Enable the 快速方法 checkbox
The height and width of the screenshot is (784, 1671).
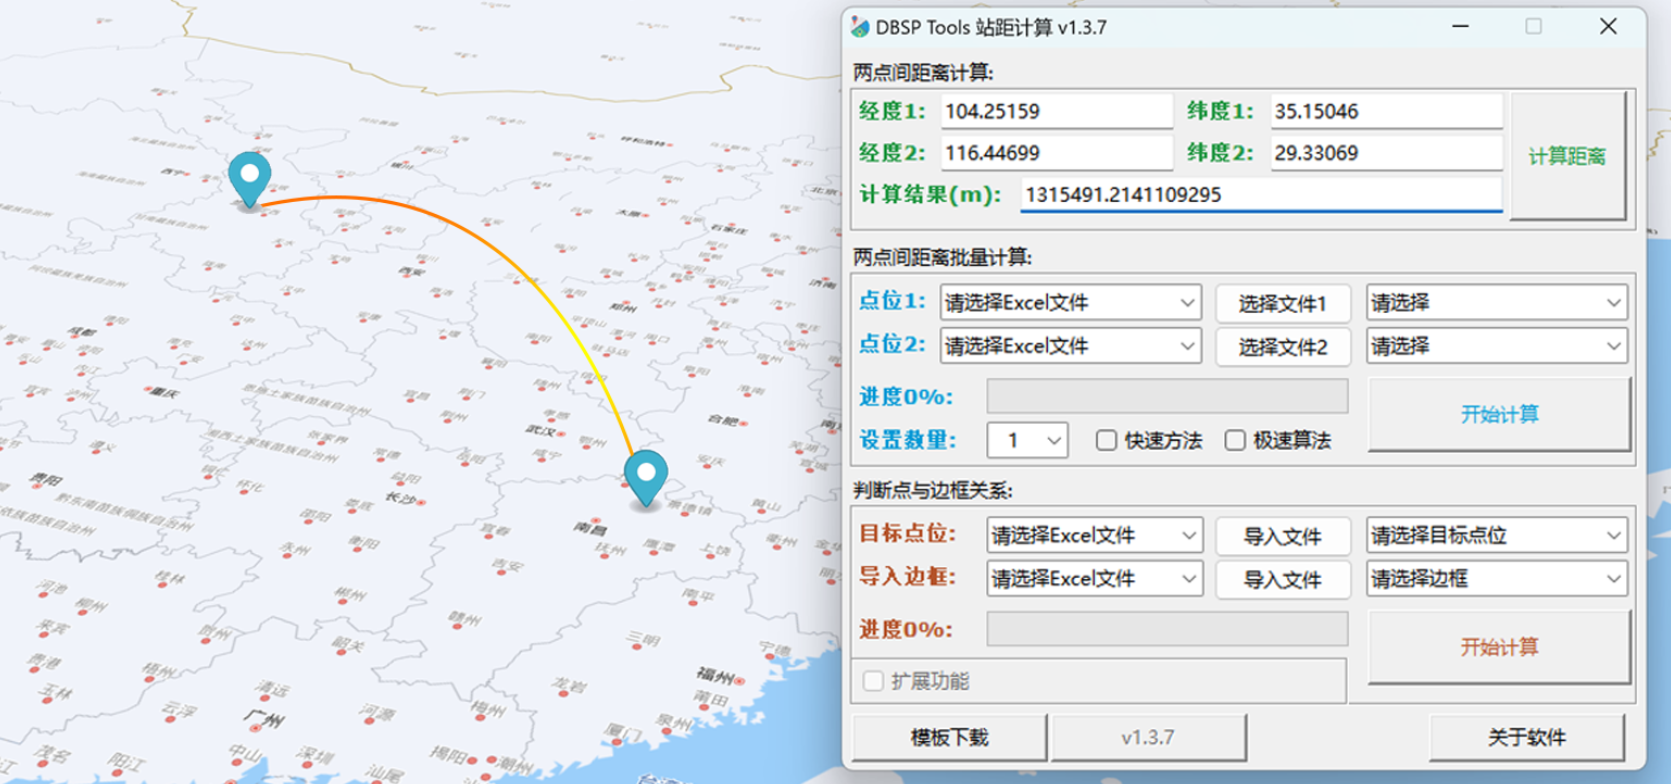1106,440
